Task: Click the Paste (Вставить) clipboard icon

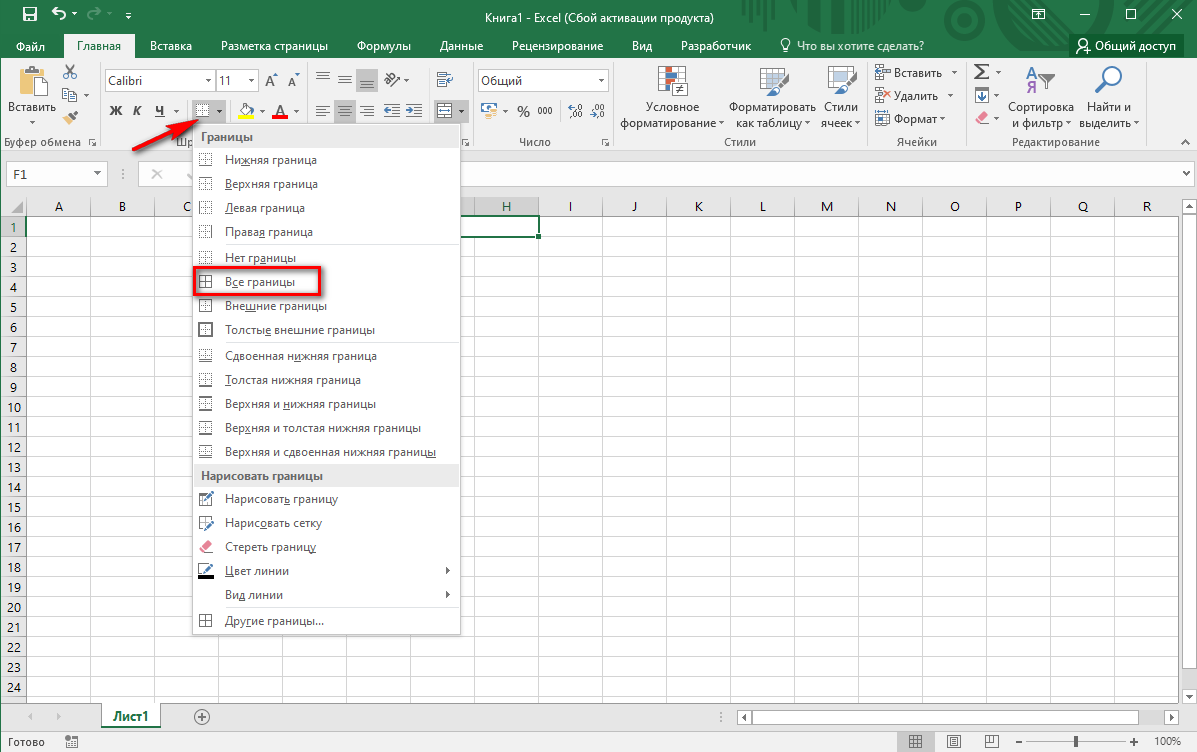Action: click(32, 82)
